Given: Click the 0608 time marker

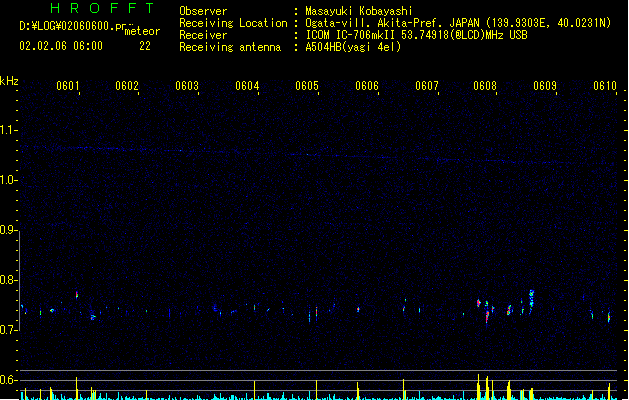Looking at the screenshot, I should (x=485, y=86).
